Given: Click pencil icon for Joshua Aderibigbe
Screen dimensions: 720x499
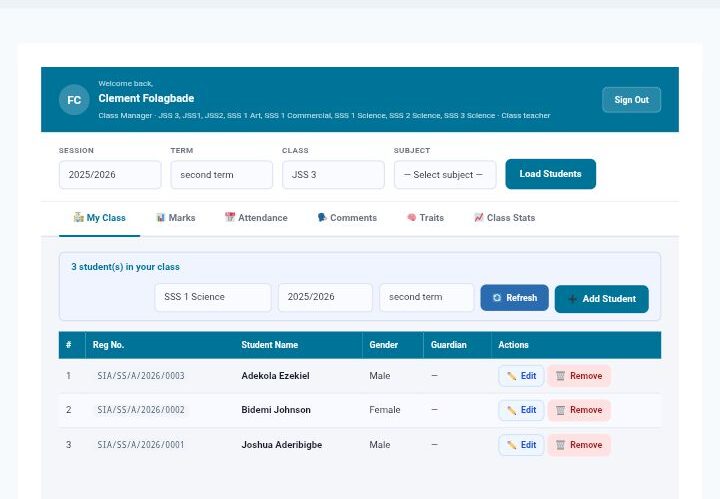Looking at the screenshot, I should coord(512,445).
